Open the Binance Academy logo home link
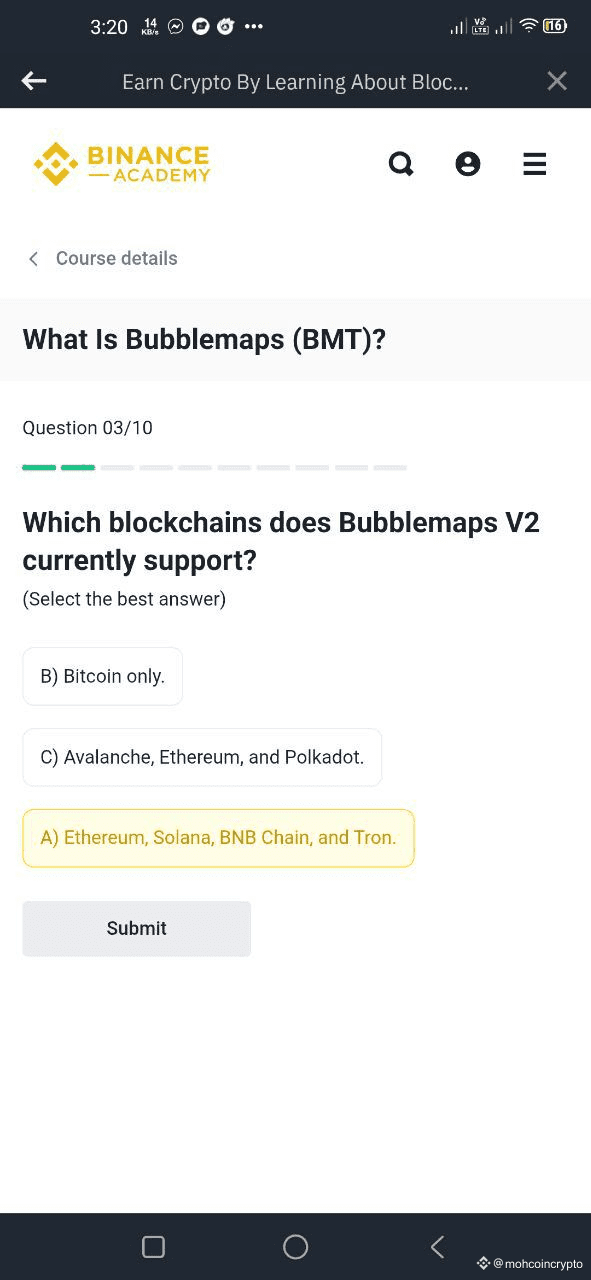 (x=122, y=164)
